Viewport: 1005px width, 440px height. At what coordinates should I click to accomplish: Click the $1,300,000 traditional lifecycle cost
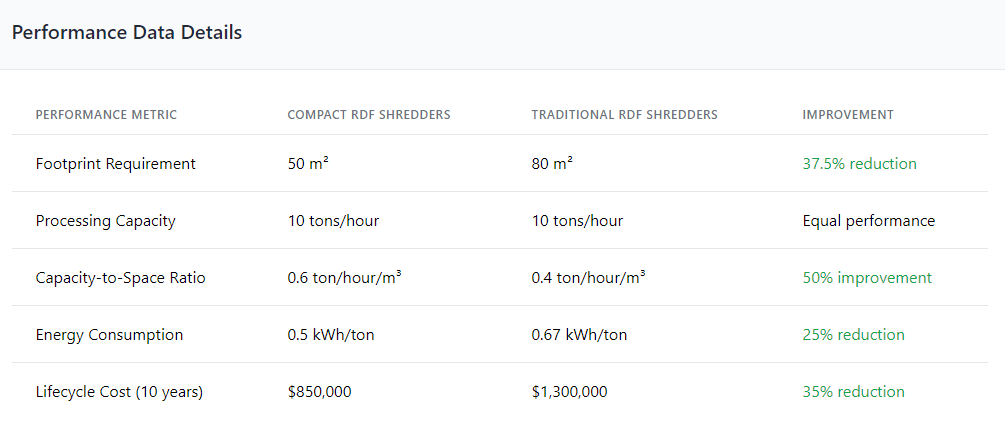570,392
